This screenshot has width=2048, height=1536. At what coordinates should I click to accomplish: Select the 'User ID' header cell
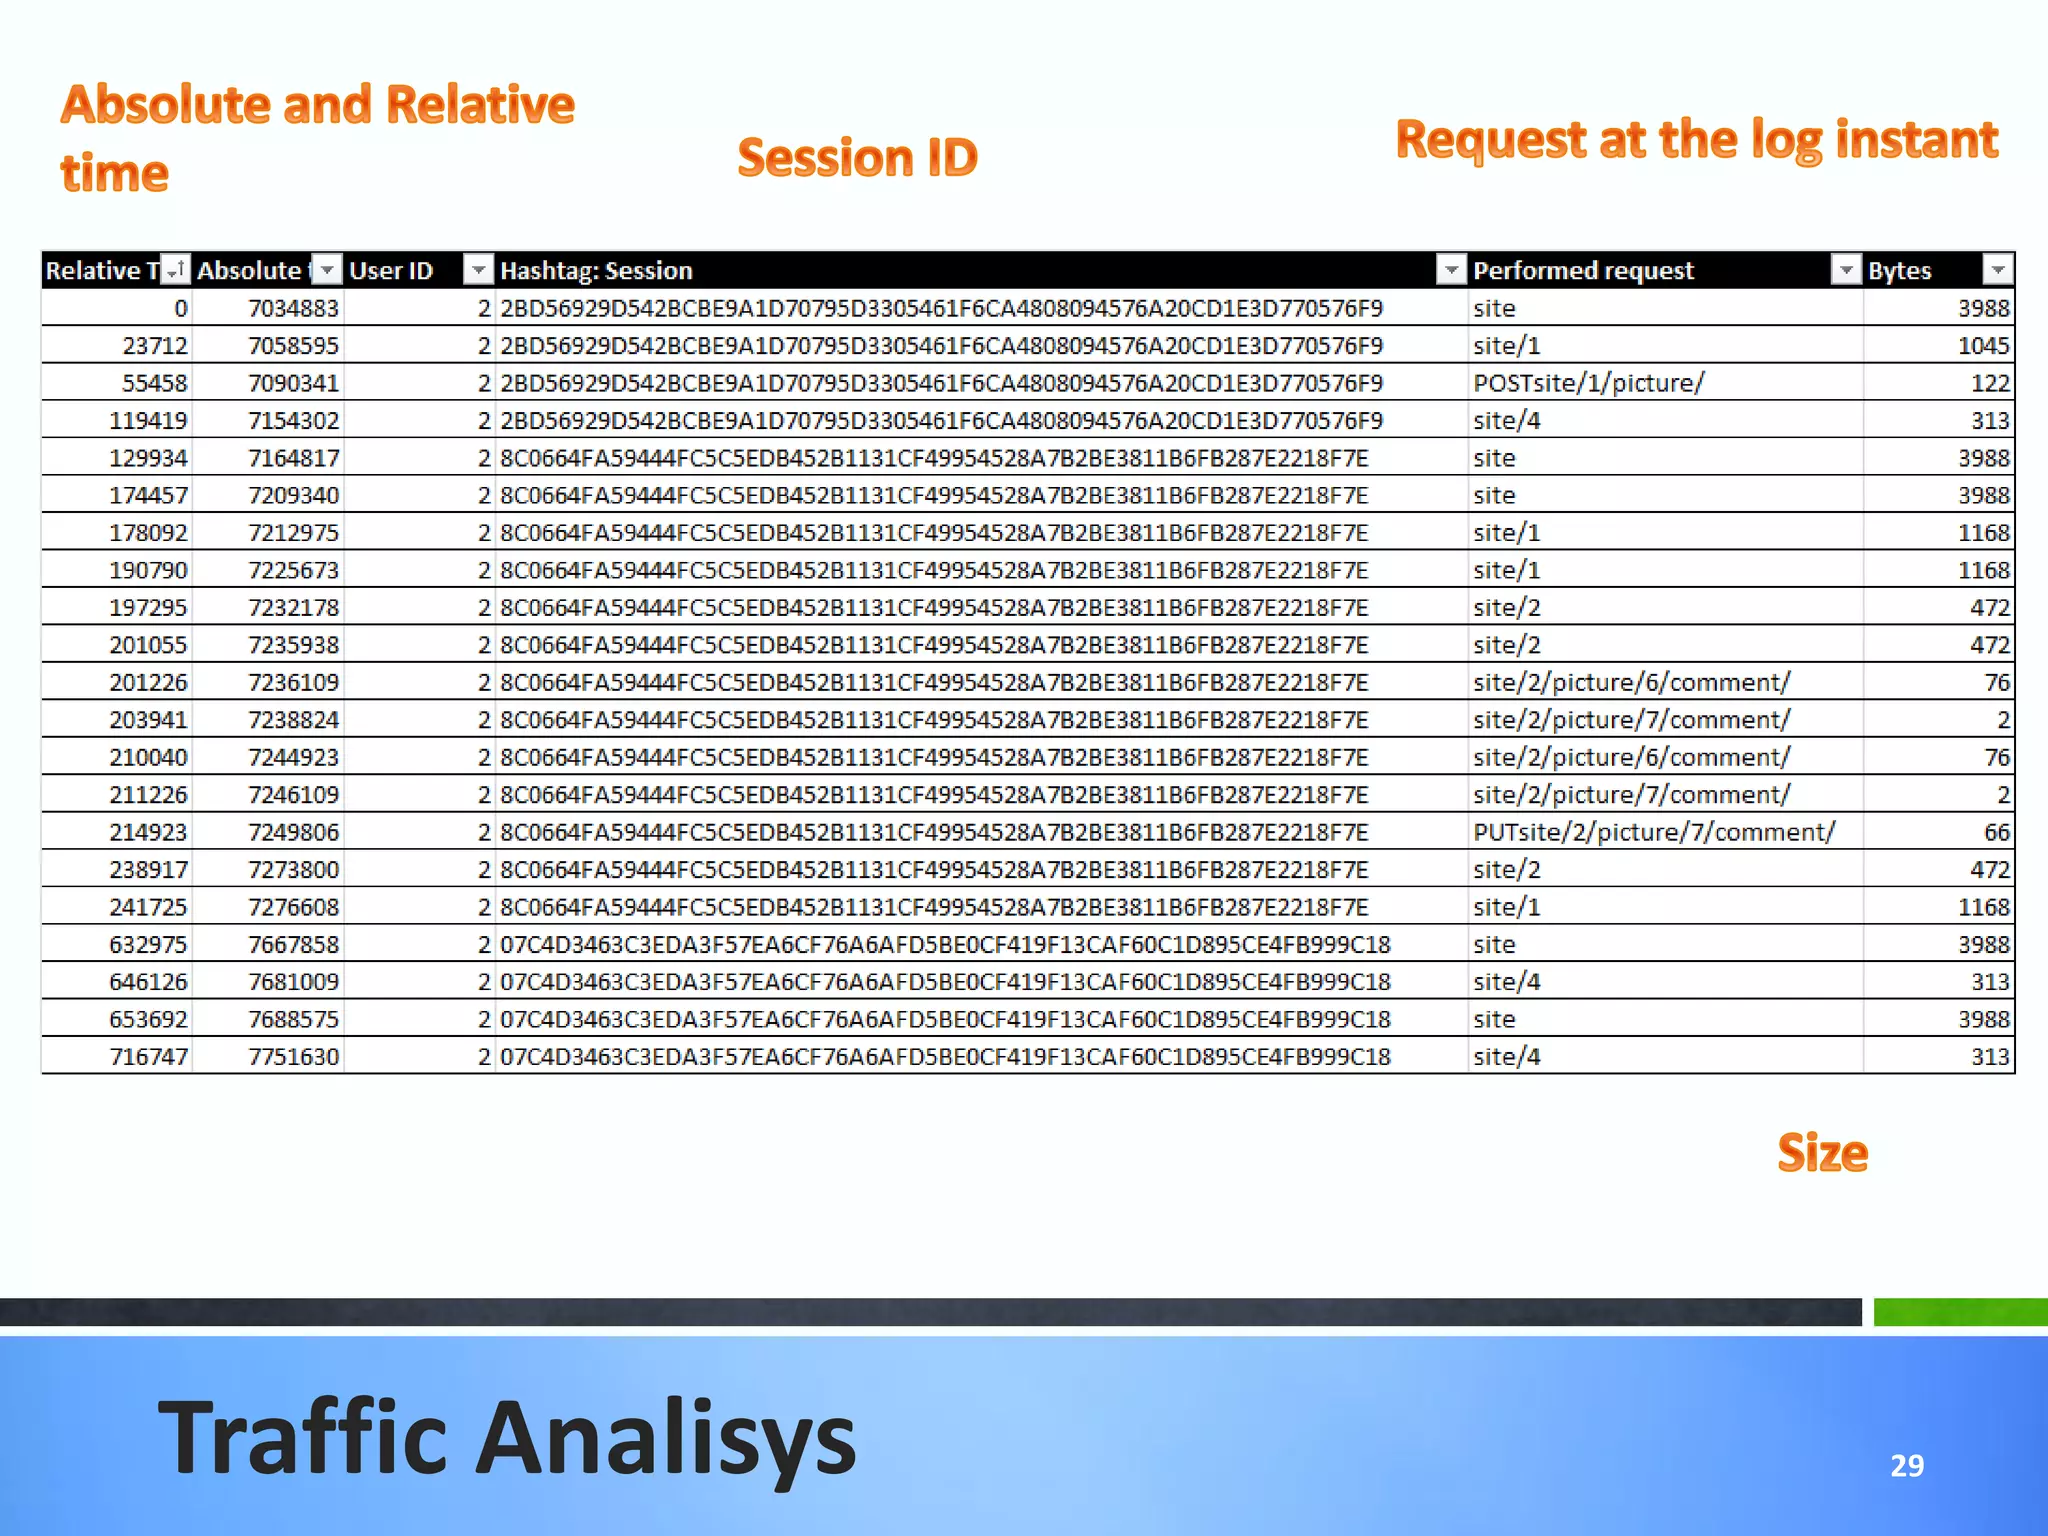coord(420,270)
